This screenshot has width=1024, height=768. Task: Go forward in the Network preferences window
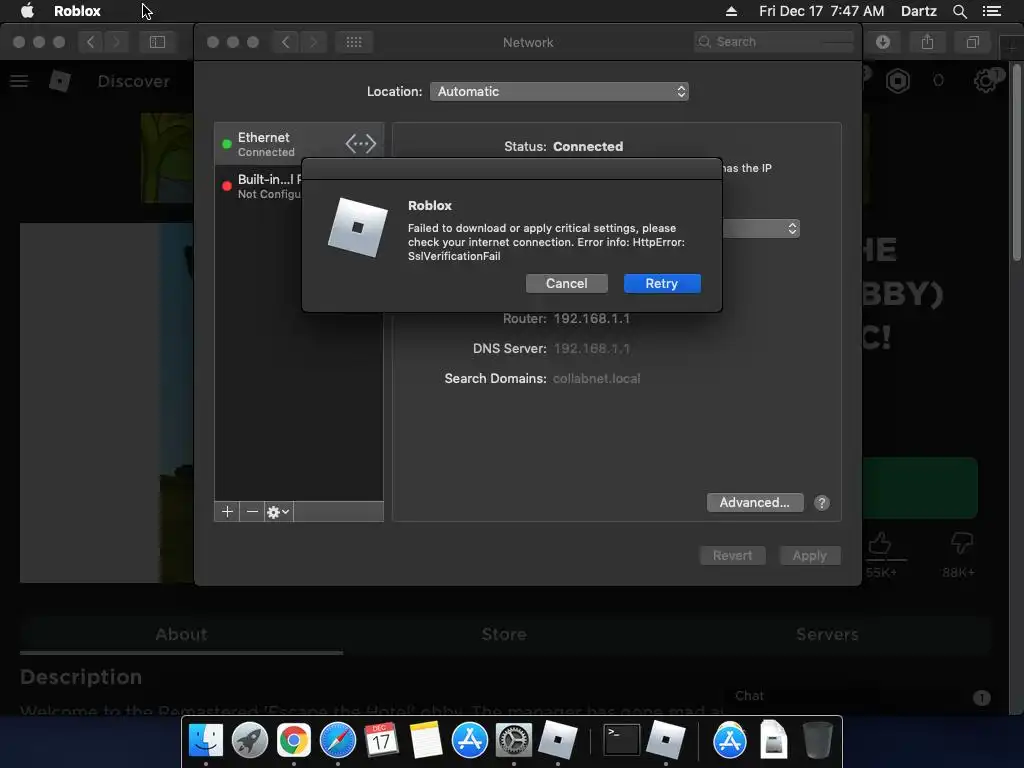(x=313, y=42)
